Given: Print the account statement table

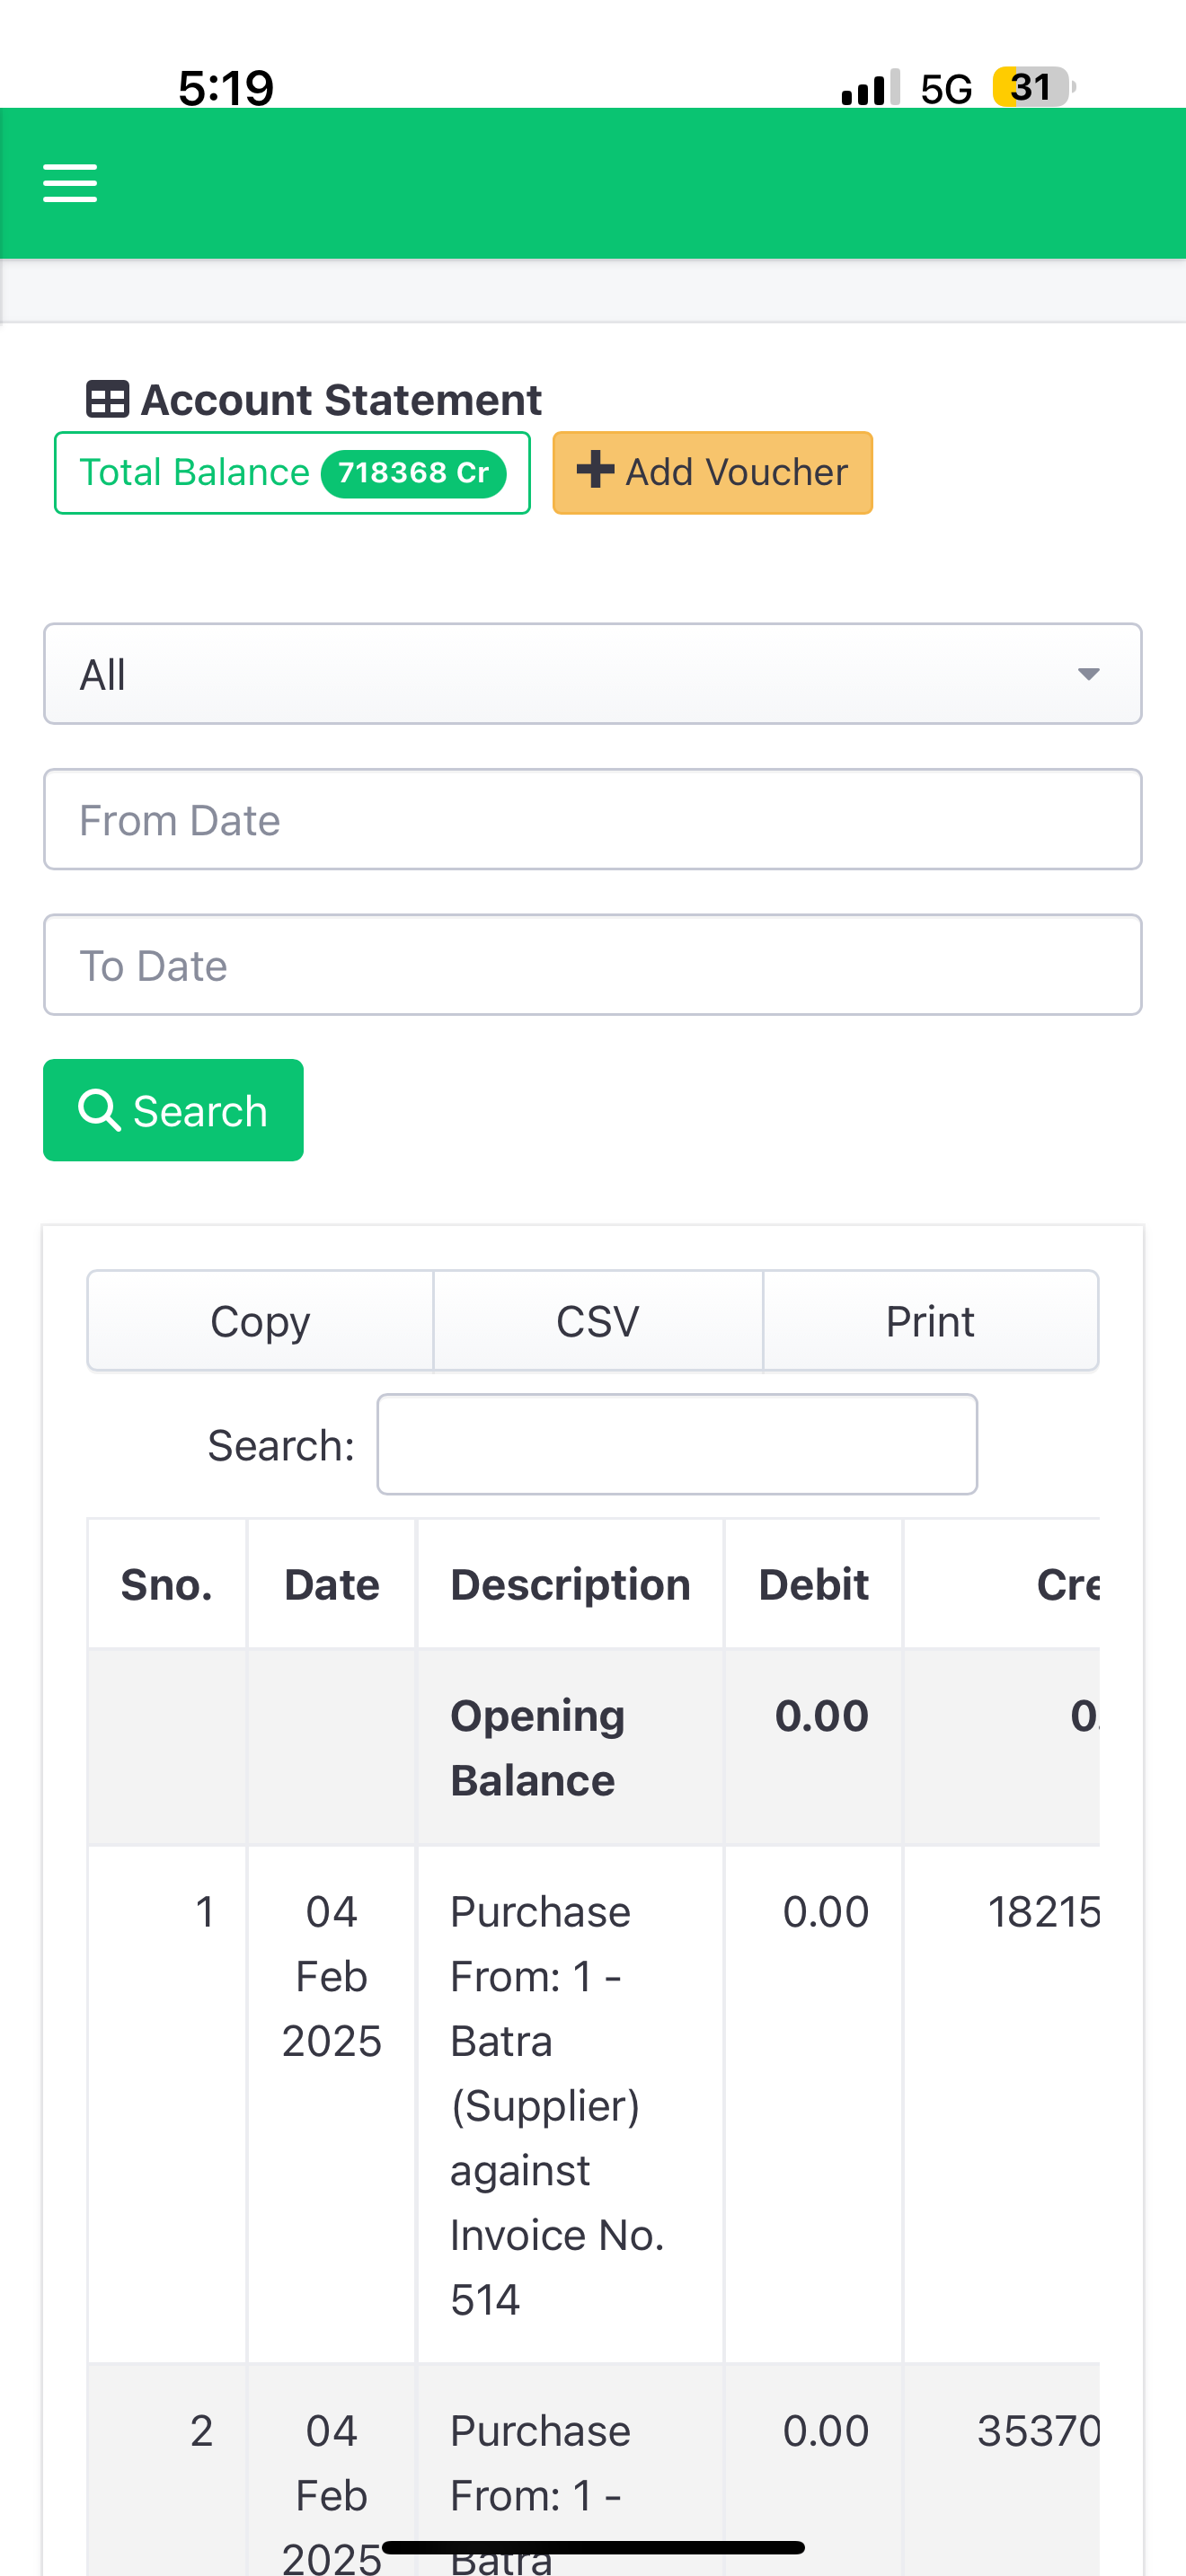Looking at the screenshot, I should [x=930, y=1321].
